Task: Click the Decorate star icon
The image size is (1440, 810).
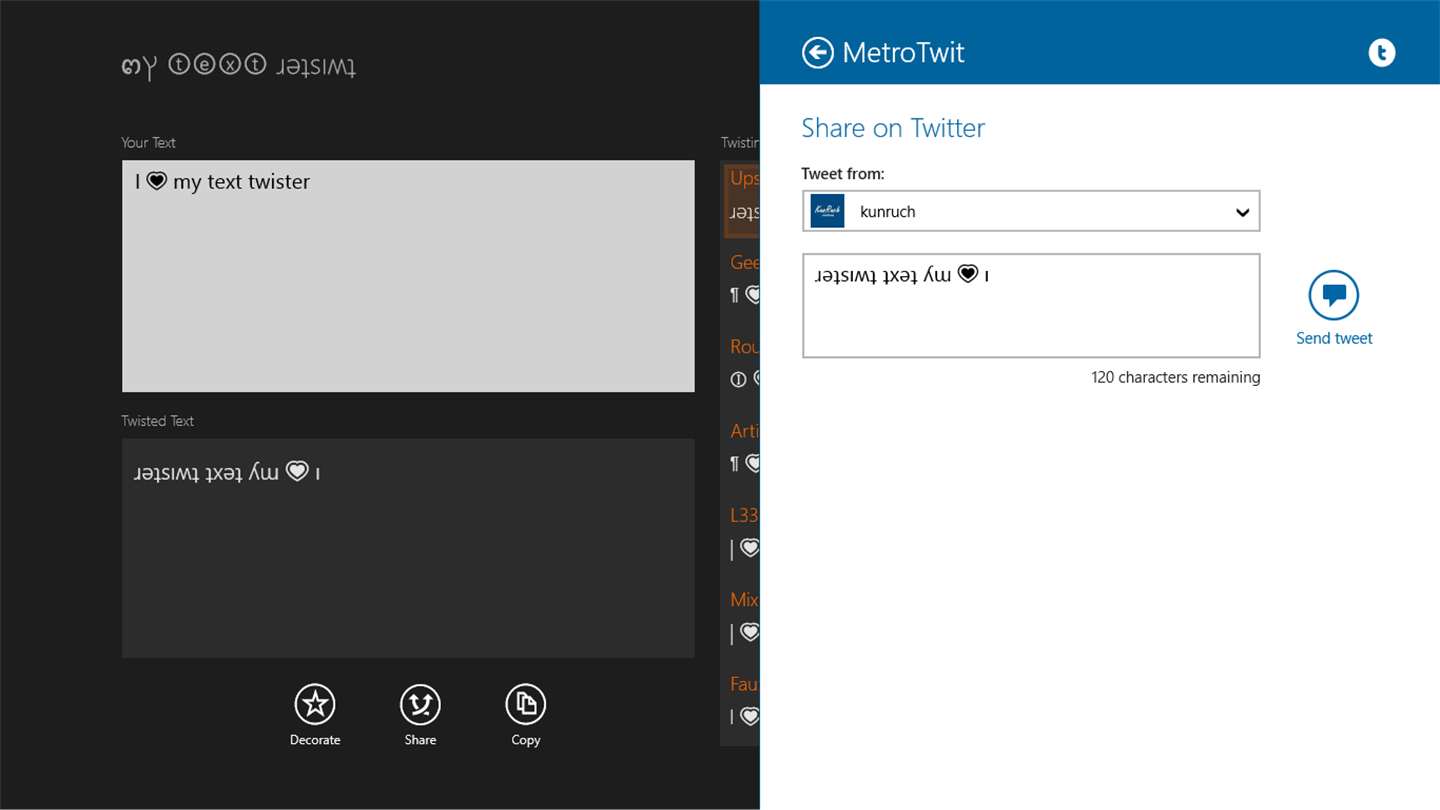Action: [315, 704]
